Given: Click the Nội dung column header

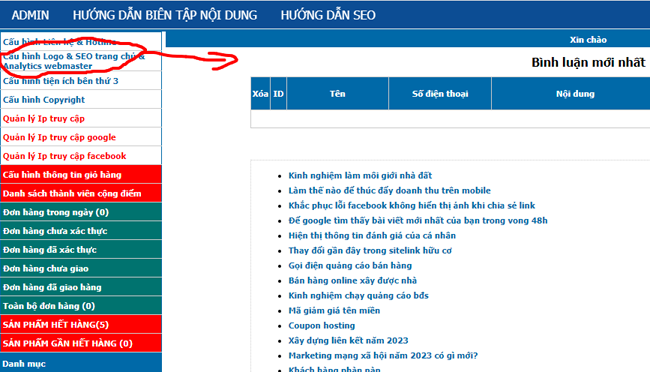Looking at the screenshot, I should (575, 94).
